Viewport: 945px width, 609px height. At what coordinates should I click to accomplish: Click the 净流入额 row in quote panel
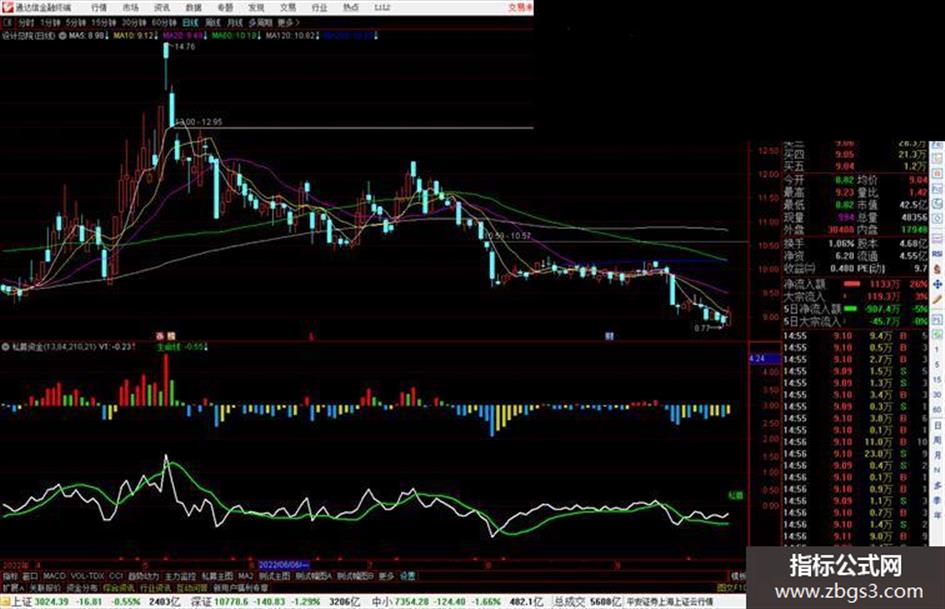856,284
